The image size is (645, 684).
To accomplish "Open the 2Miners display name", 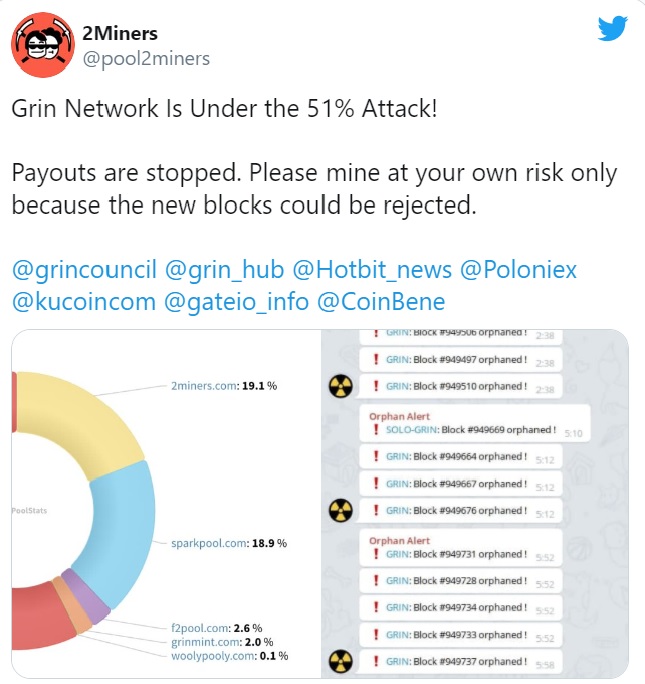I will click(x=120, y=34).
